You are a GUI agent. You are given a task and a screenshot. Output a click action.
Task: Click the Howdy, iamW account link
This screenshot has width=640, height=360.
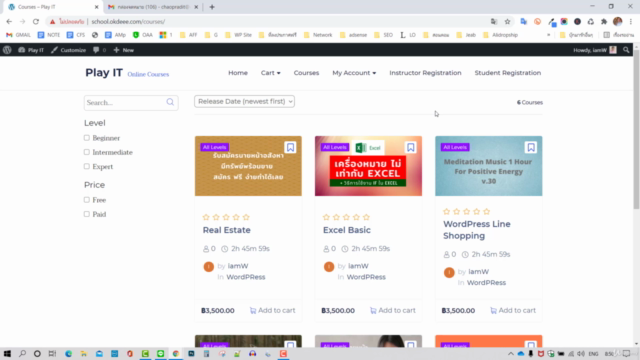click(x=595, y=50)
